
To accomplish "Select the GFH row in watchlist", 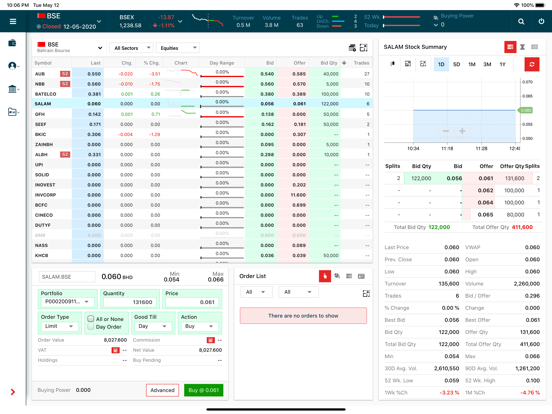I will 202,114.
